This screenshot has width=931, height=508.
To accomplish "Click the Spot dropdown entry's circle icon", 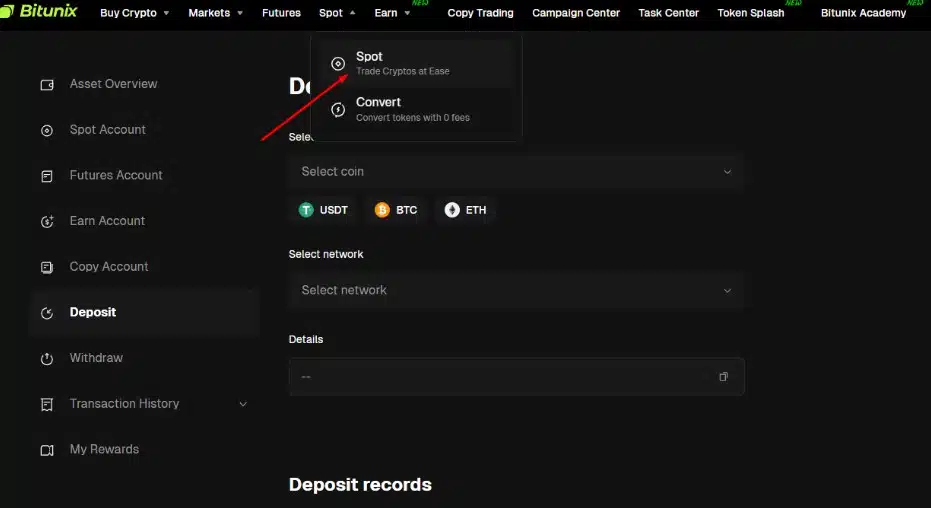I will click(338, 64).
